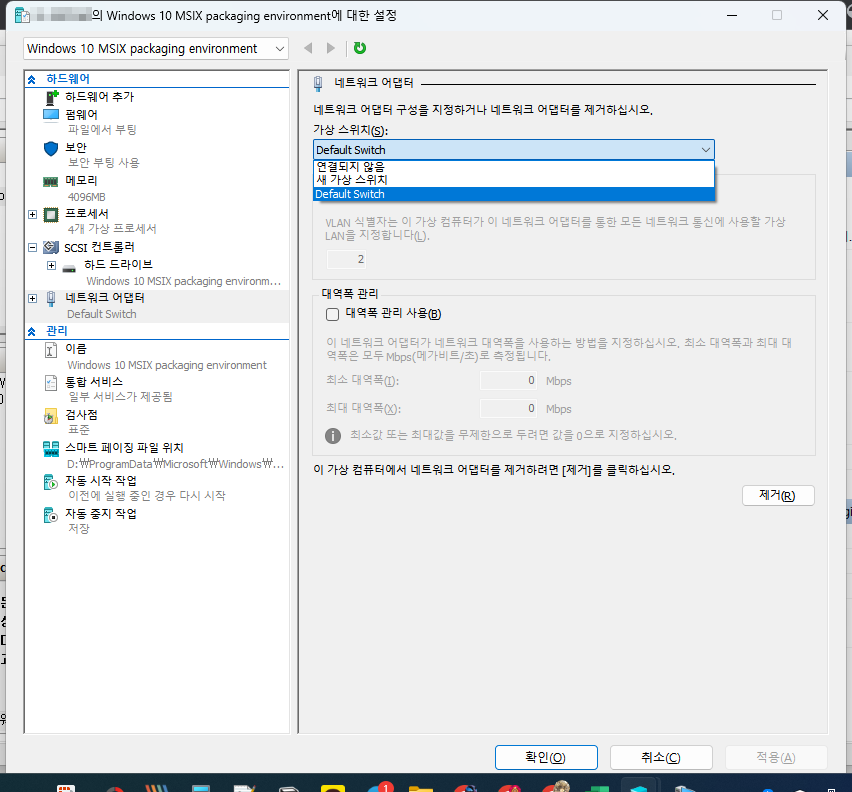Click the 취소 button
The width and height of the screenshot is (852, 792).
[x=661, y=757]
